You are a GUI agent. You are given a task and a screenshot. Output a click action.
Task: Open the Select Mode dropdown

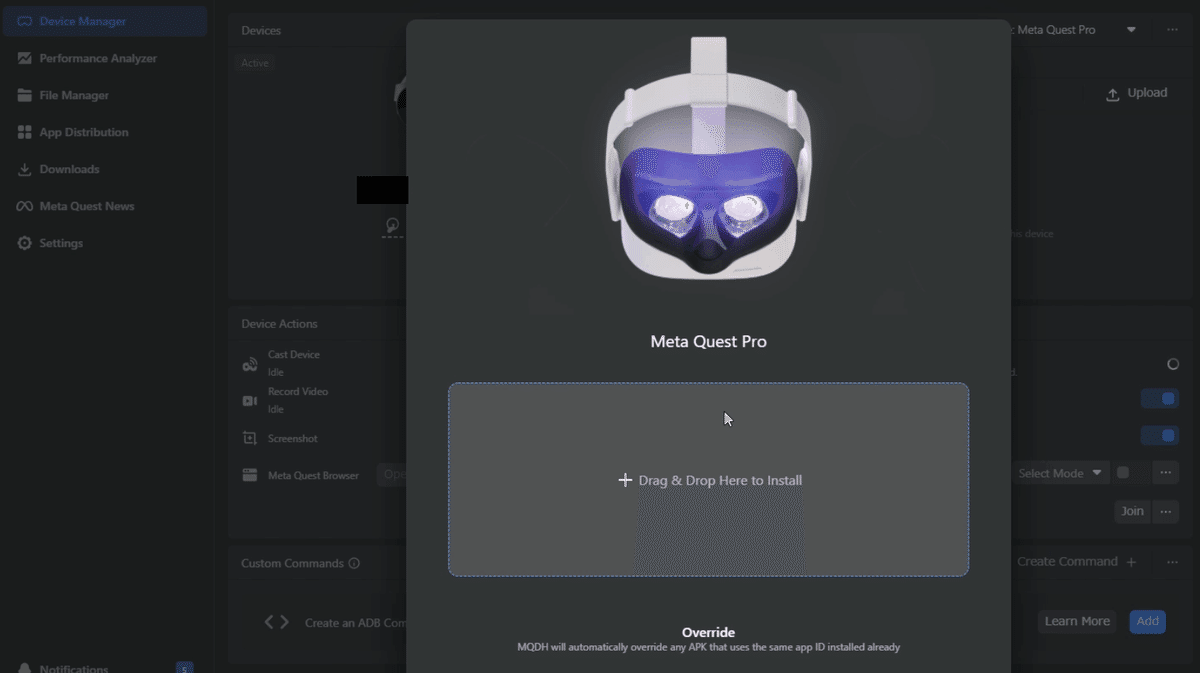[x=1060, y=473]
